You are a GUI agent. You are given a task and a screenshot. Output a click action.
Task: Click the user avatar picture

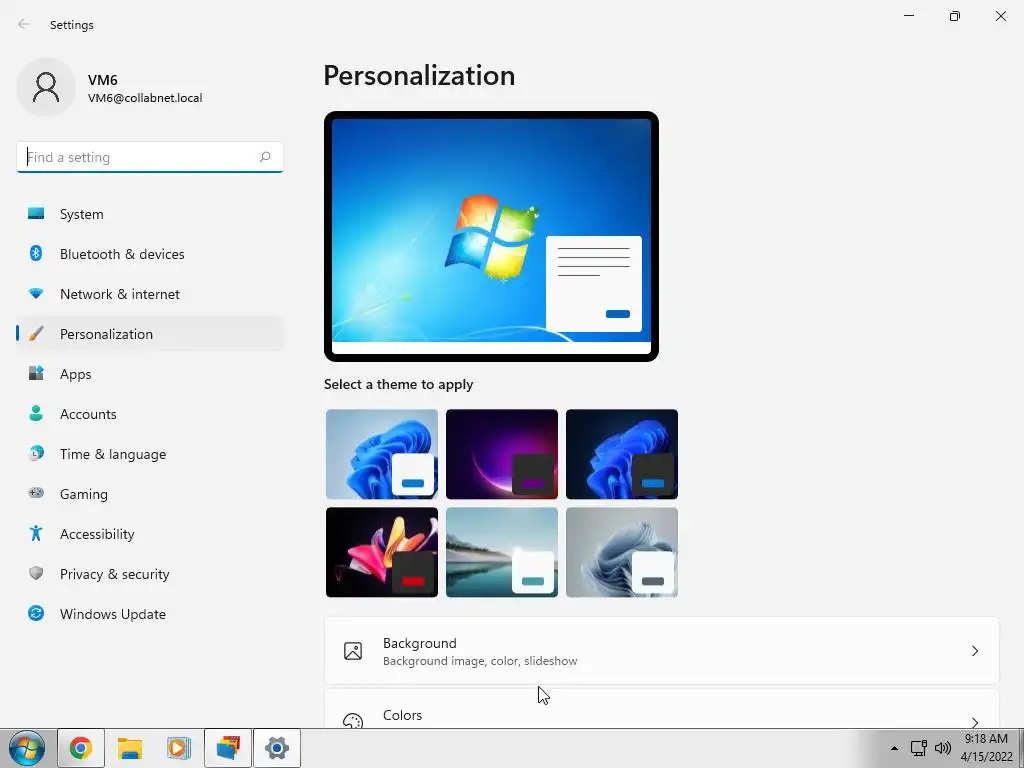pos(46,88)
